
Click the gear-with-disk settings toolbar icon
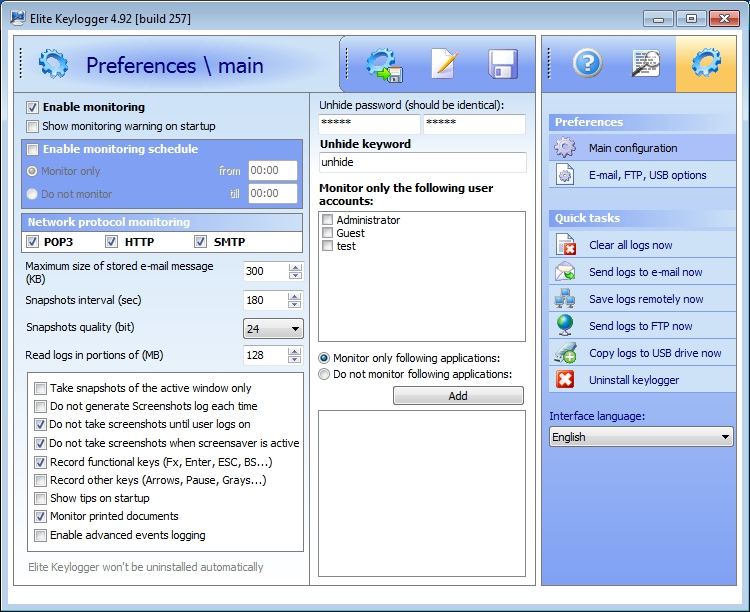pyautogui.click(x=384, y=65)
